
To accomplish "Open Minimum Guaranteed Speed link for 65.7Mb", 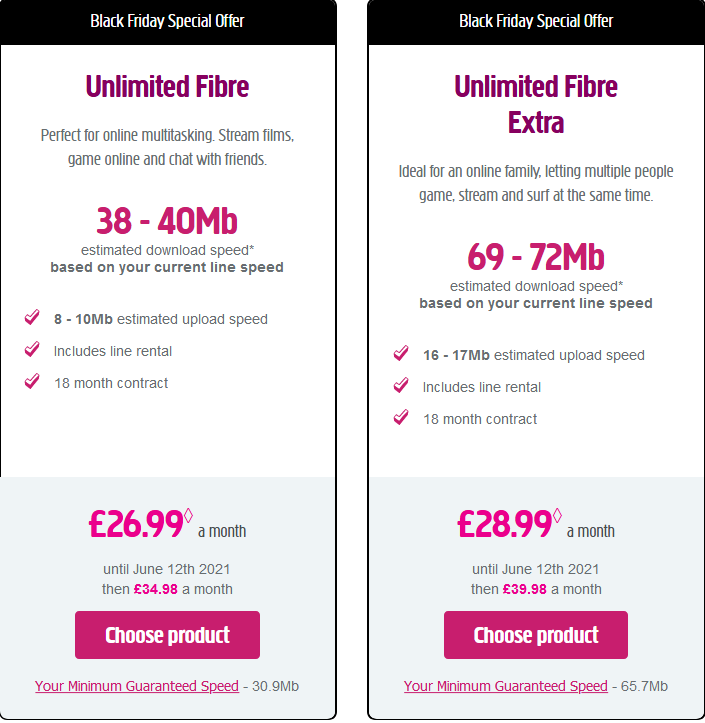I will 506,686.
